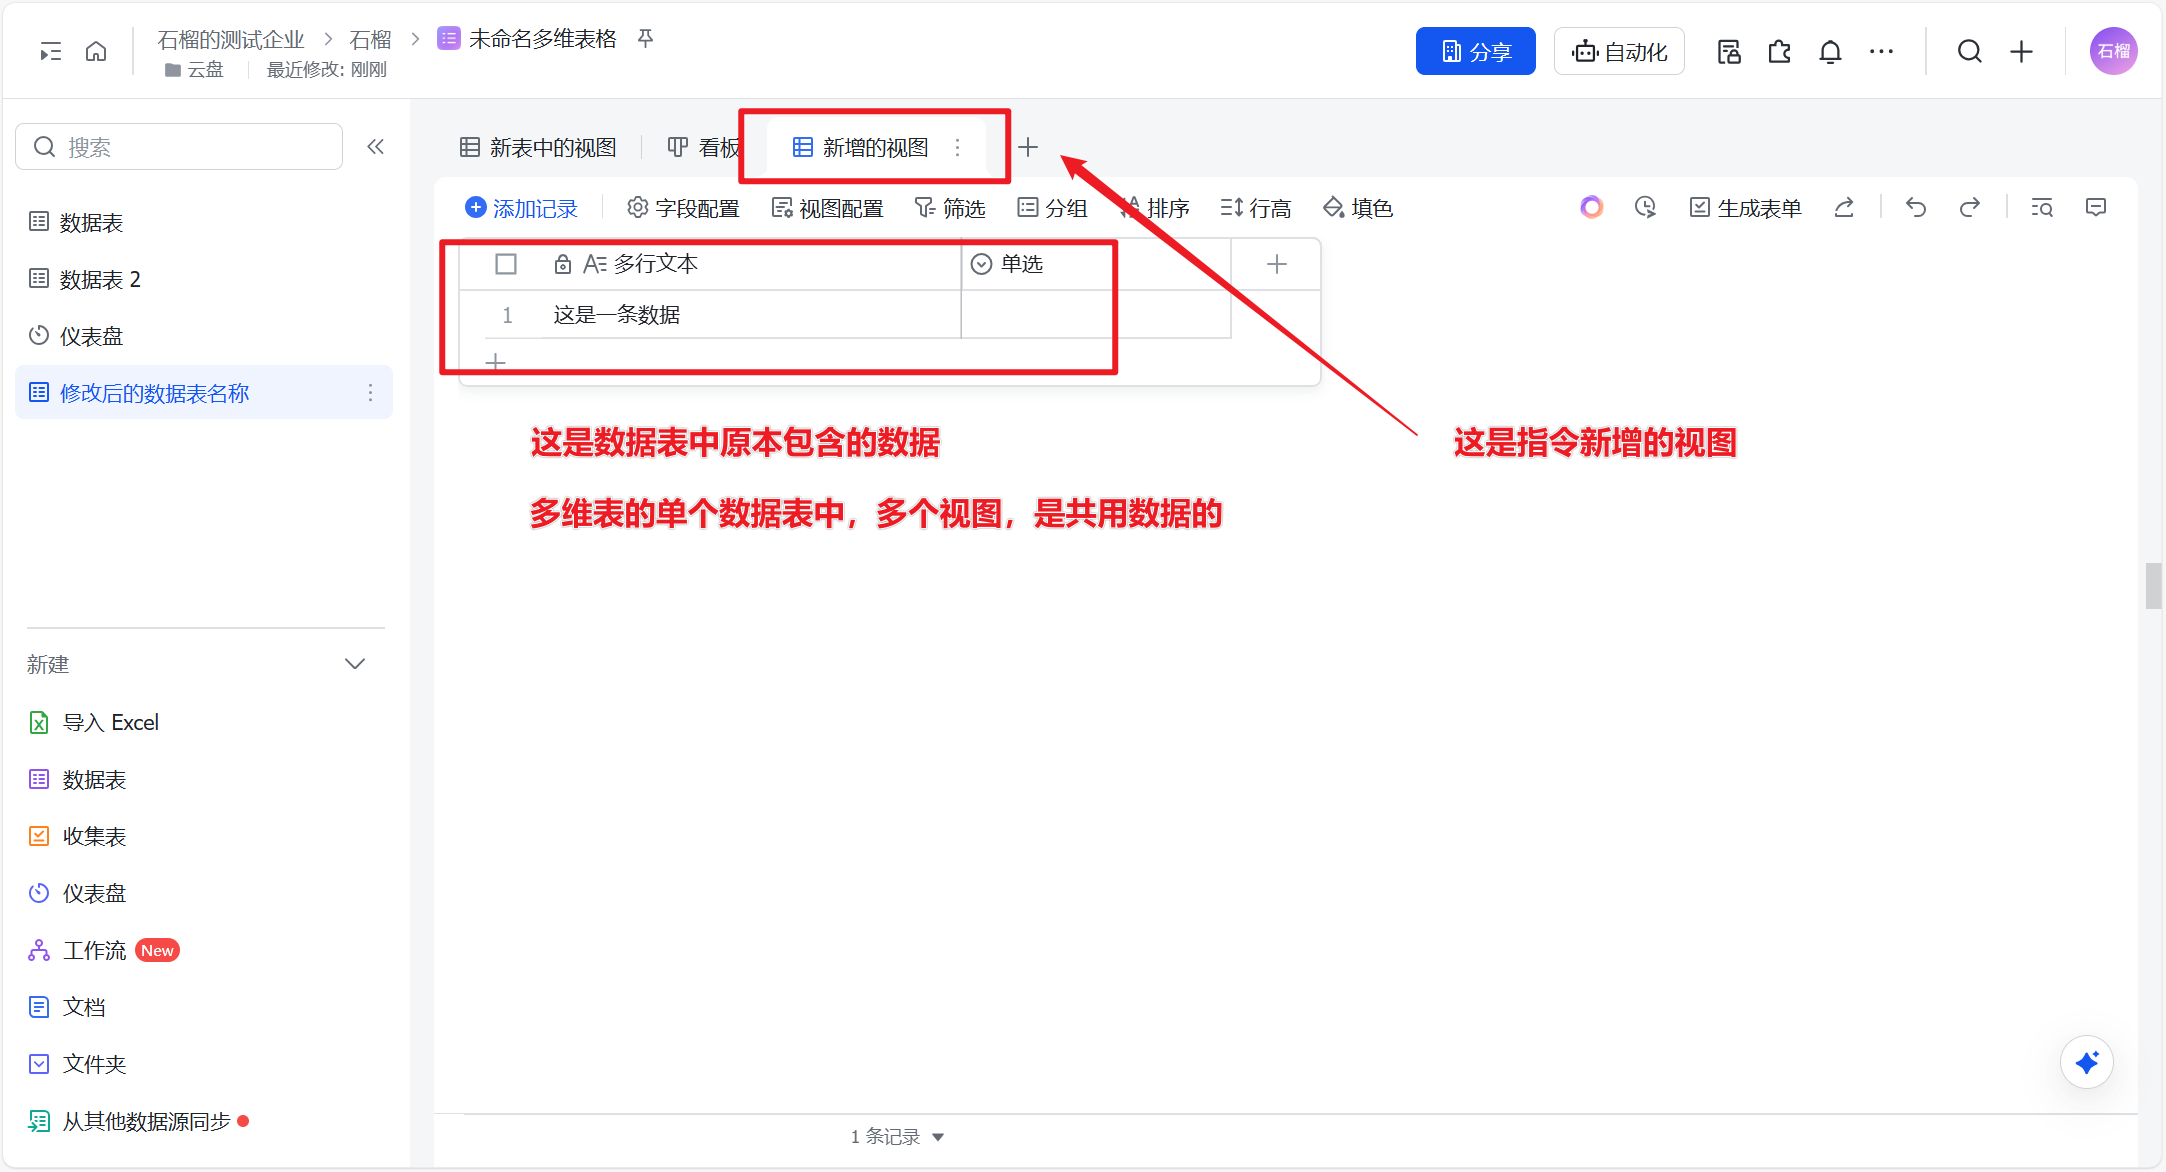Image resolution: width=2166 pixels, height=1172 pixels.
Task: Click the undo arrow icon
Action: (1915, 207)
